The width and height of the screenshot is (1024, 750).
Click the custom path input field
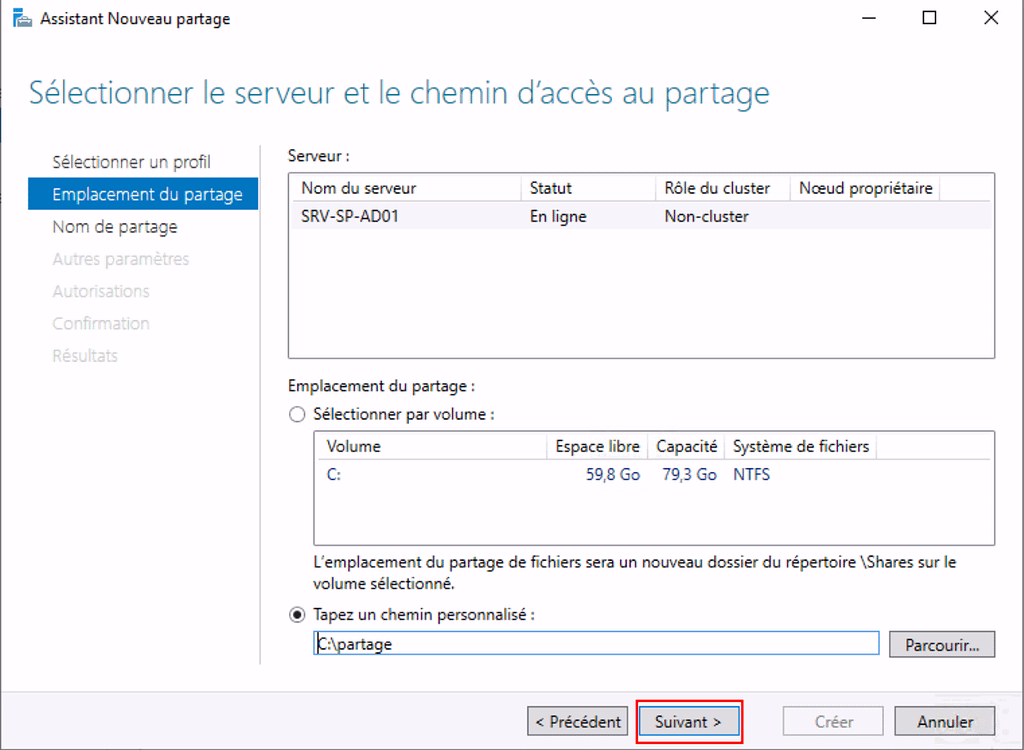click(x=596, y=644)
